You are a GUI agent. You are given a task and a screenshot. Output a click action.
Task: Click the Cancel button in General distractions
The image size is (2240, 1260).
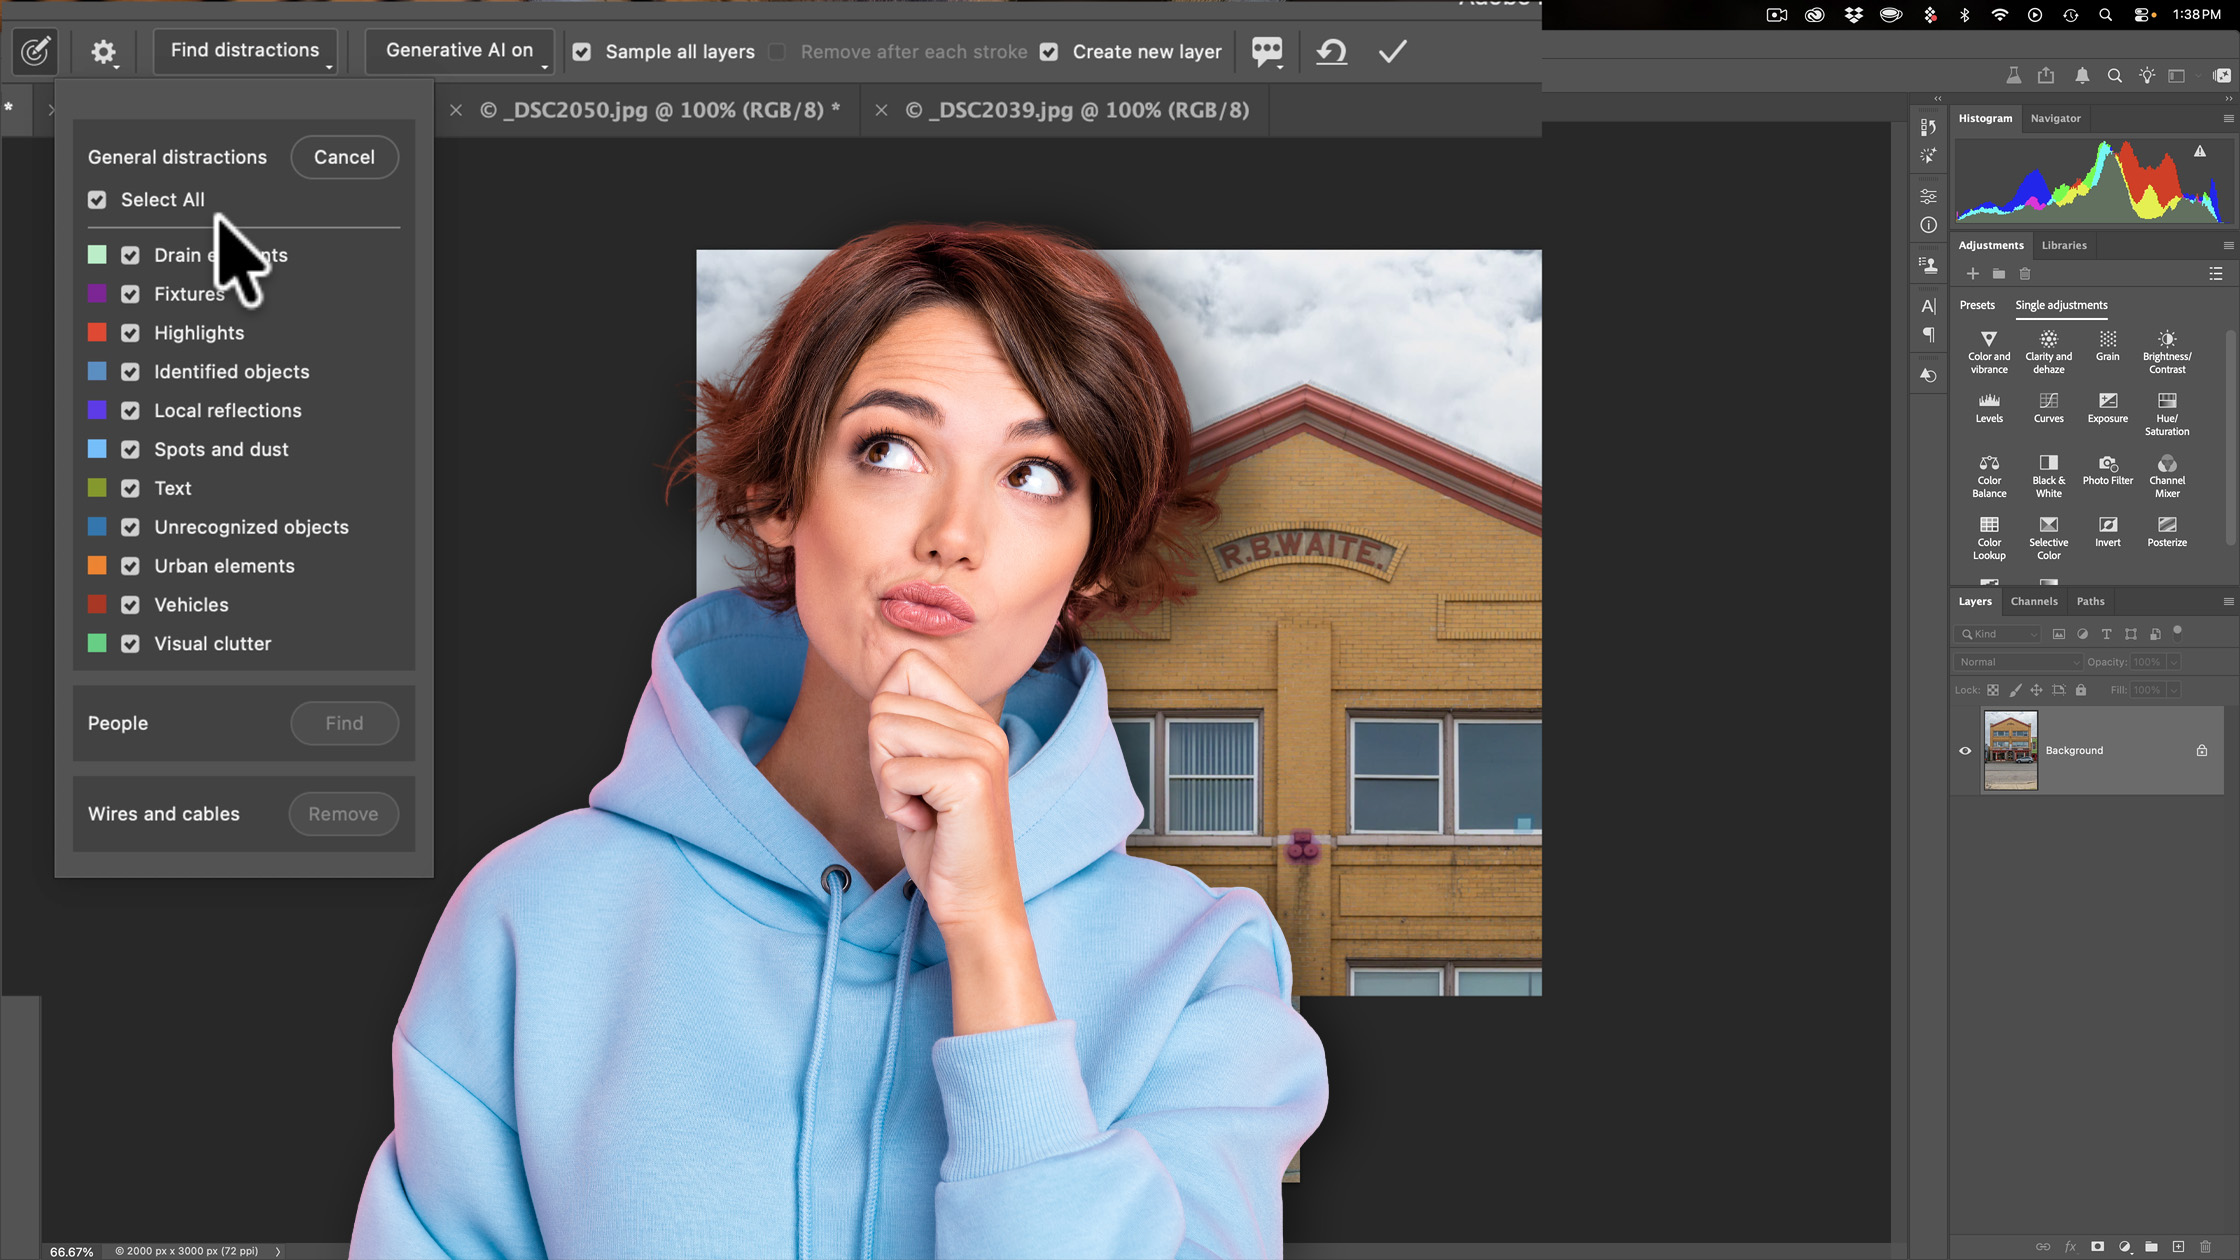pyautogui.click(x=344, y=157)
